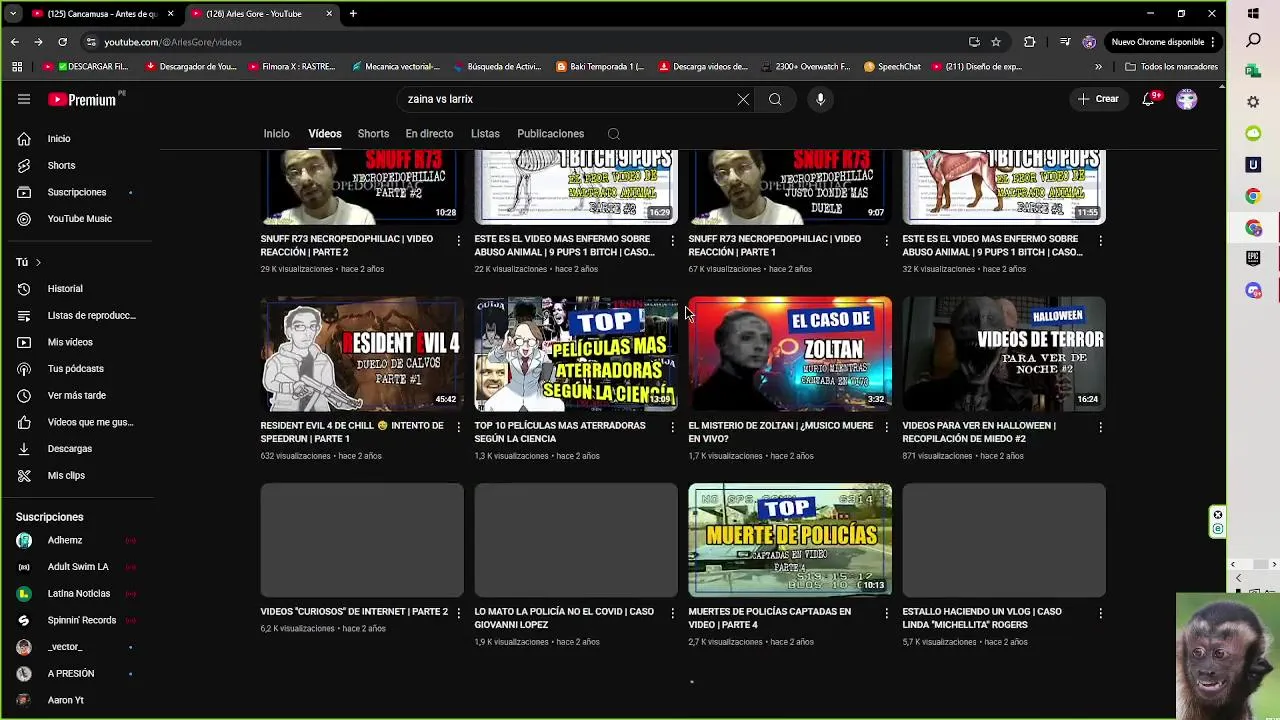The height and width of the screenshot is (720, 1280).
Task: Open the Todos los marcadores folder
Action: pyautogui.click(x=1171, y=67)
